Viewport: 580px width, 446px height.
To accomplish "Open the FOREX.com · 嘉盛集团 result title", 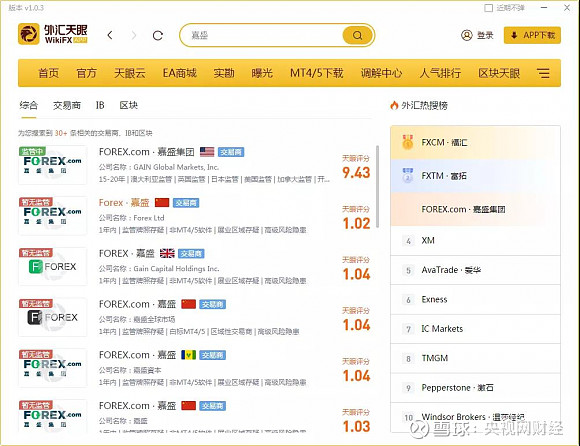I will (146, 152).
